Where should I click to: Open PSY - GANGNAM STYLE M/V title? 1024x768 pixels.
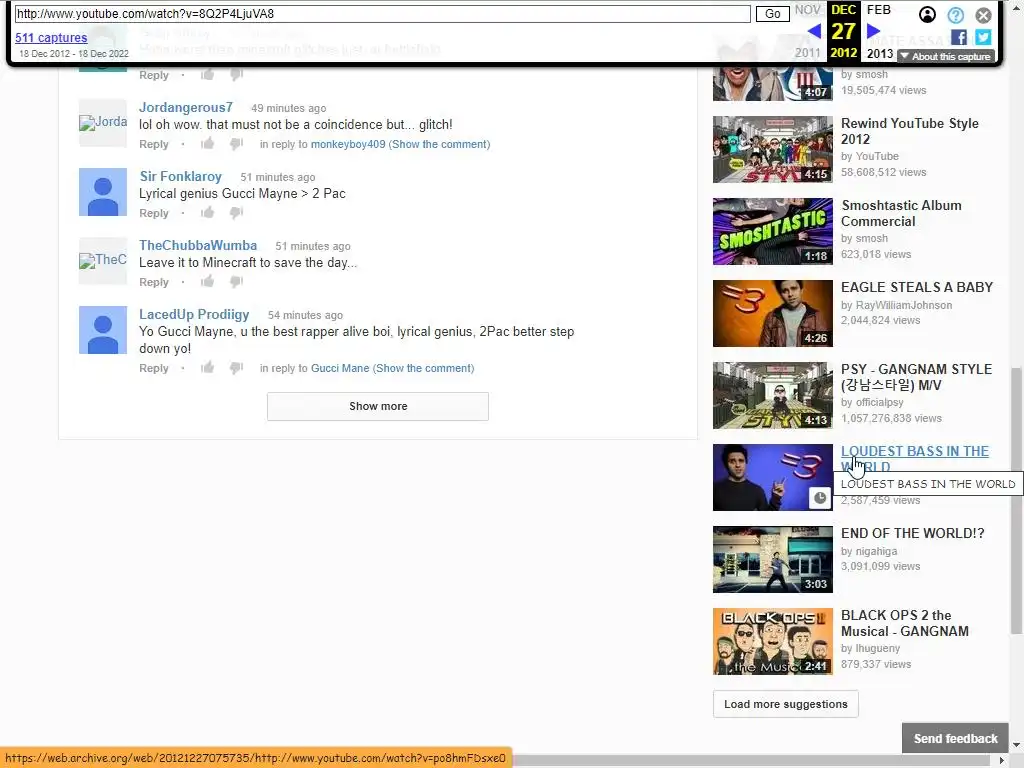[916, 377]
